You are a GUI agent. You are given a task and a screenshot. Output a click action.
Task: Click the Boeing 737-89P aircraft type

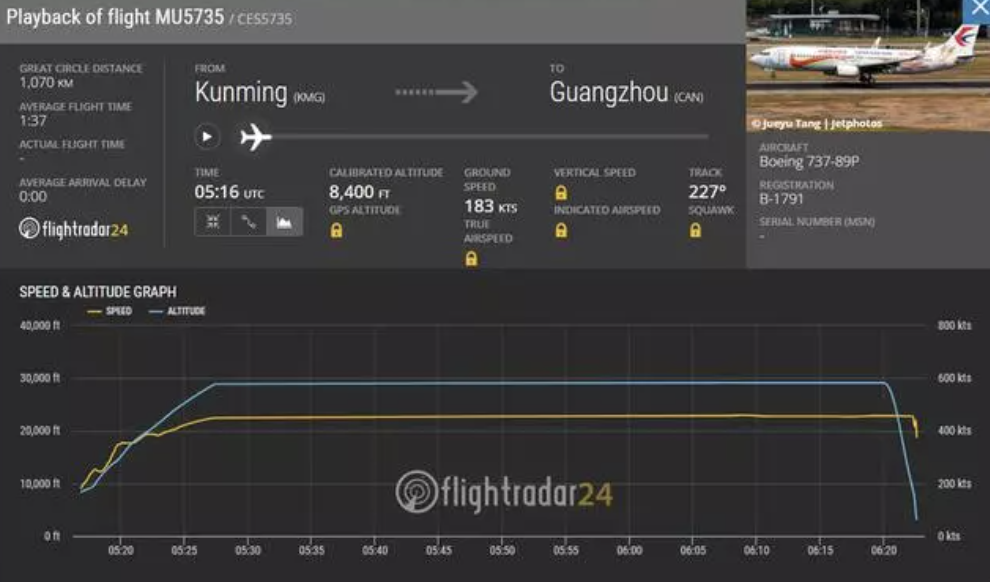809,162
